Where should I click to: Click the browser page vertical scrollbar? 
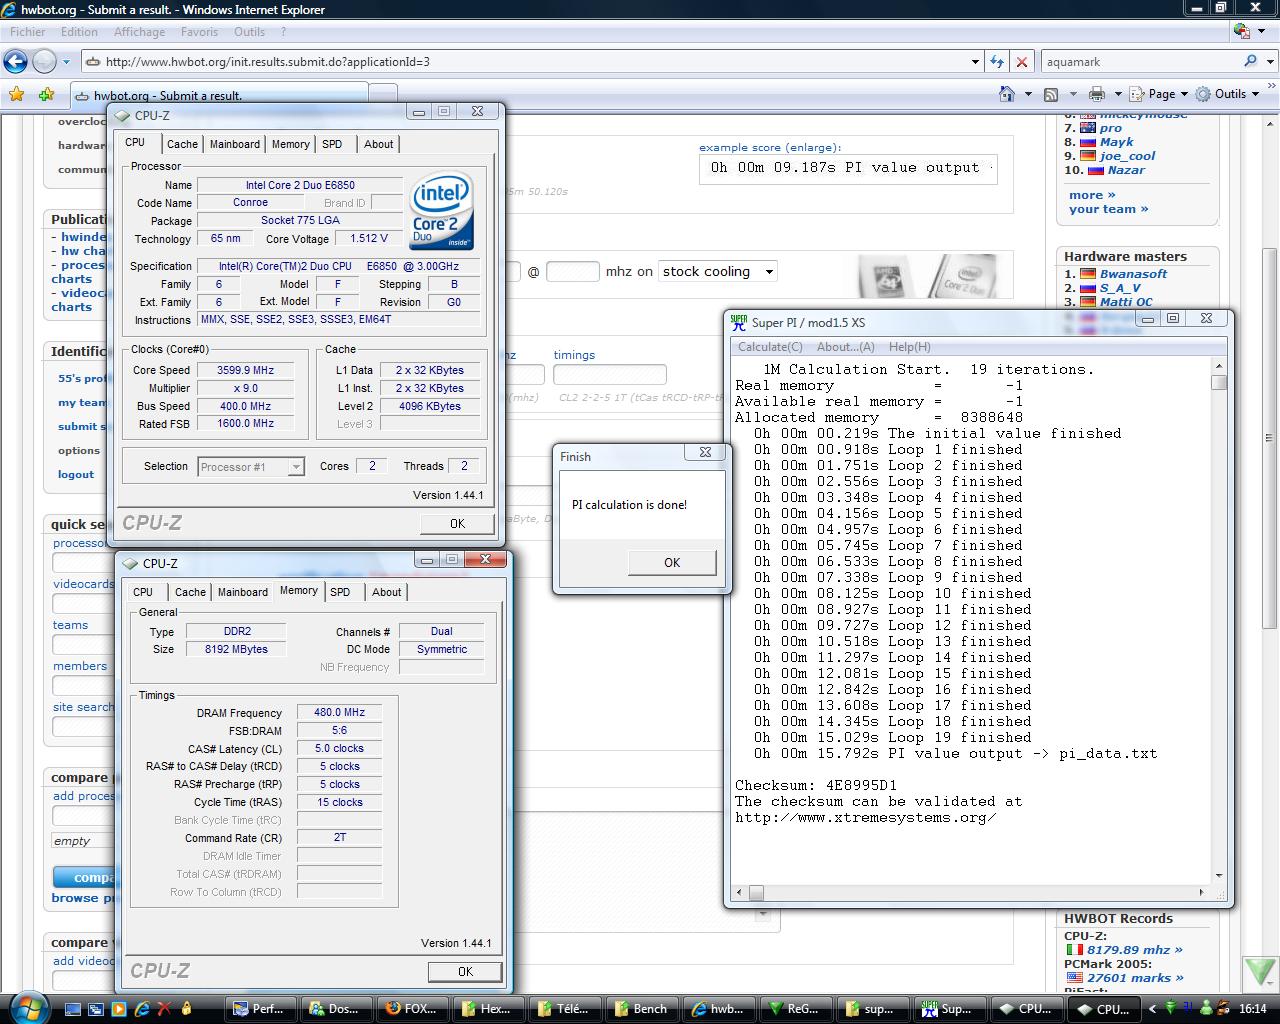pyautogui.click(x=1270, y=440)
